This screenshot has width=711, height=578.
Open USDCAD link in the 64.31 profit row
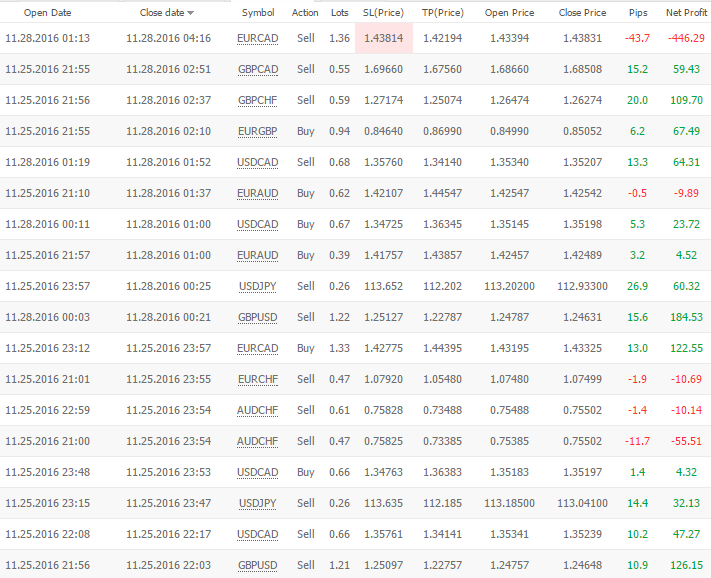tap(258, 162)
